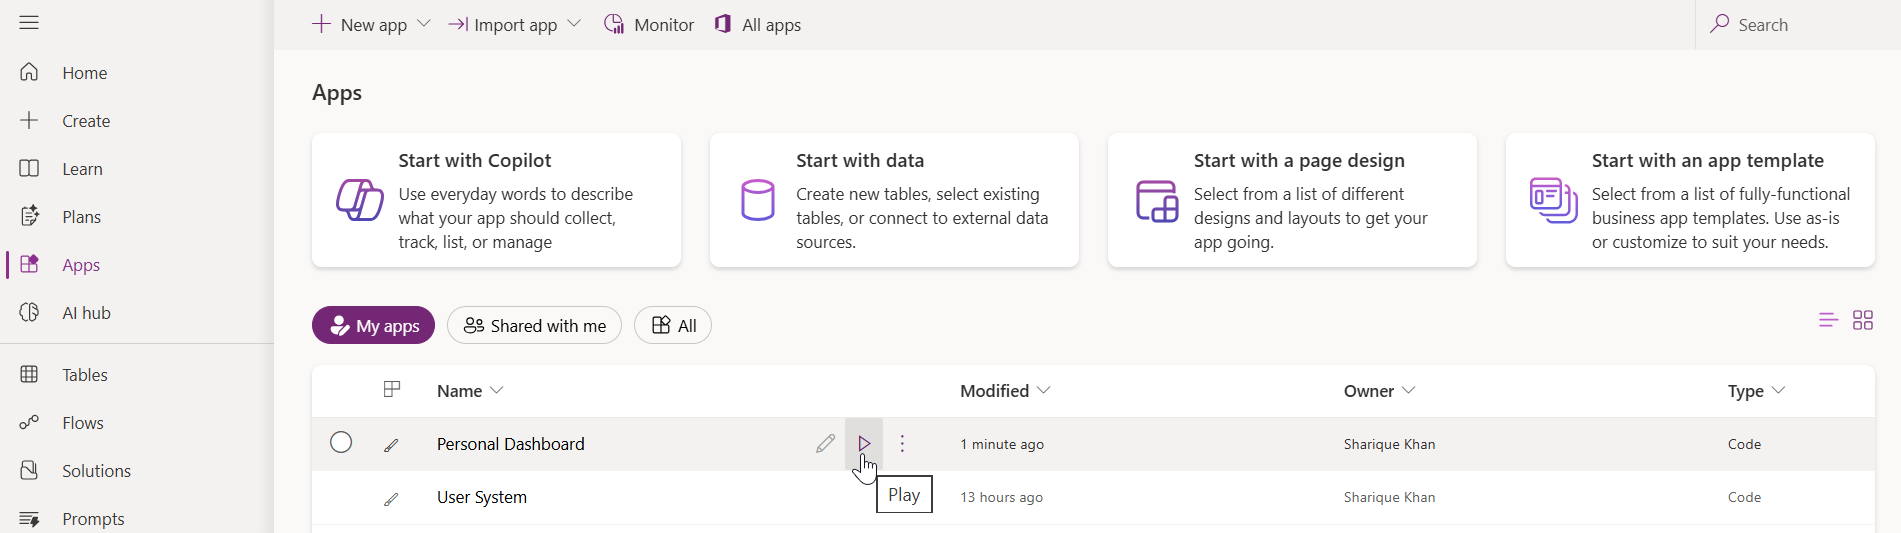The image size is (1901, 533).
Task: Open the User System app
Action: pyautogui.click(x=481, y=497)
